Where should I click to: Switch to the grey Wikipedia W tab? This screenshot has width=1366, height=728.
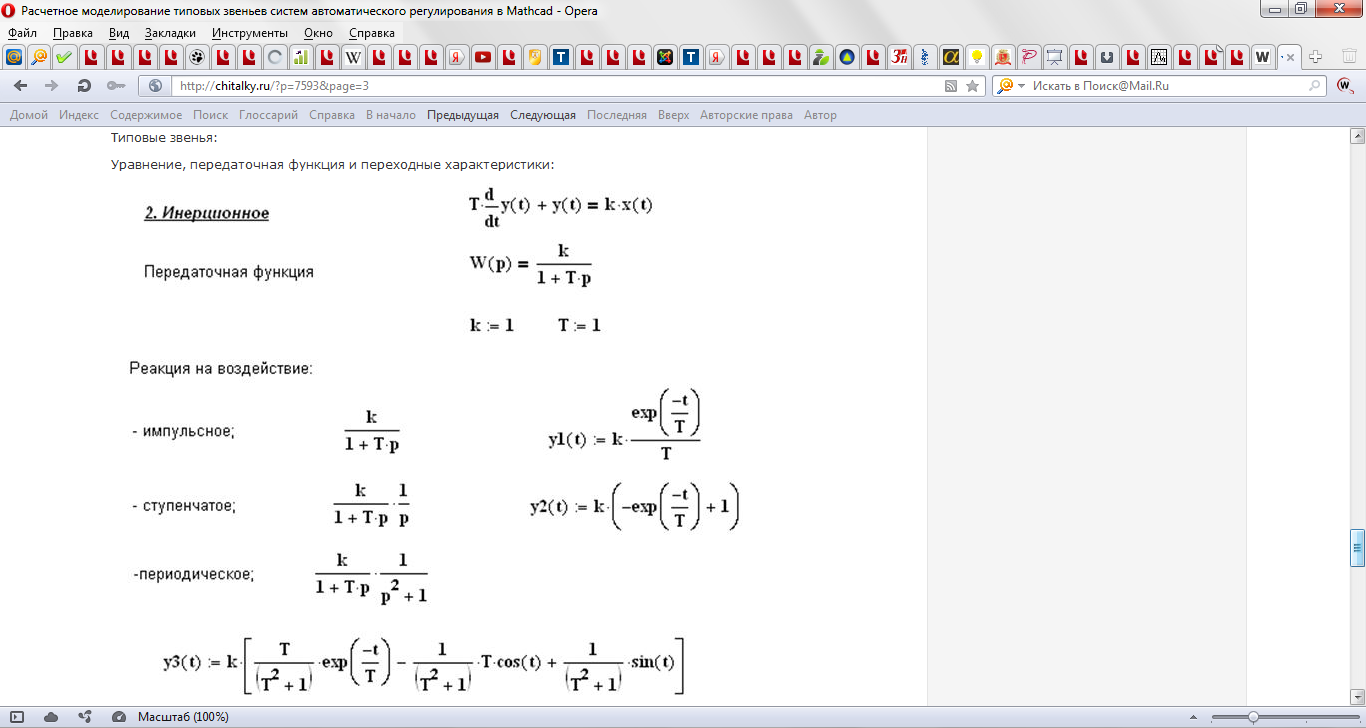353,56
